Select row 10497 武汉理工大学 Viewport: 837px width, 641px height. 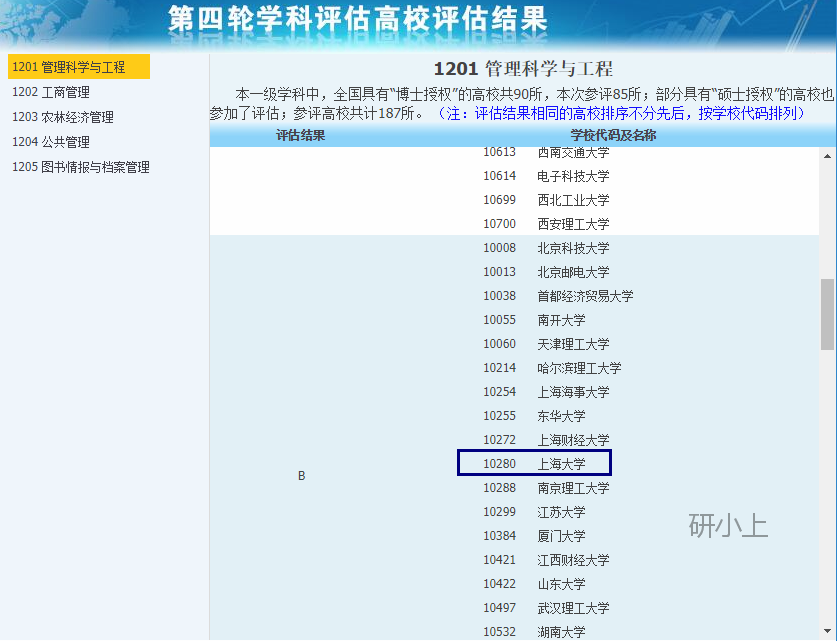(x=546, y=608)
